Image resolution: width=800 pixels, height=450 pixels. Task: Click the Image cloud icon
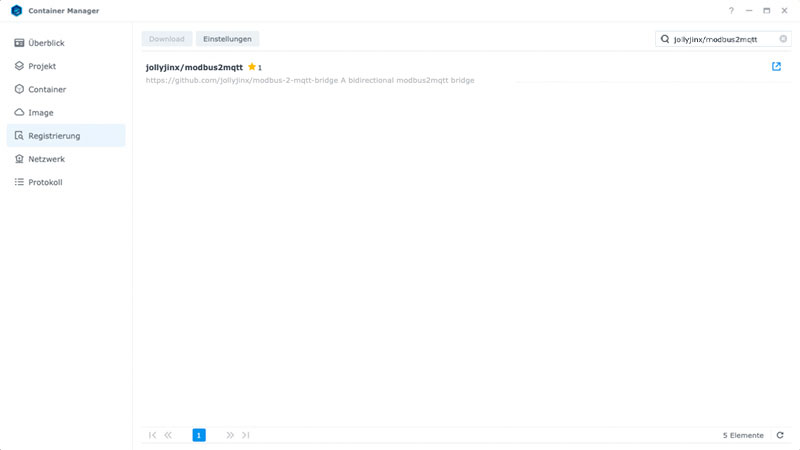pos(19,113)
